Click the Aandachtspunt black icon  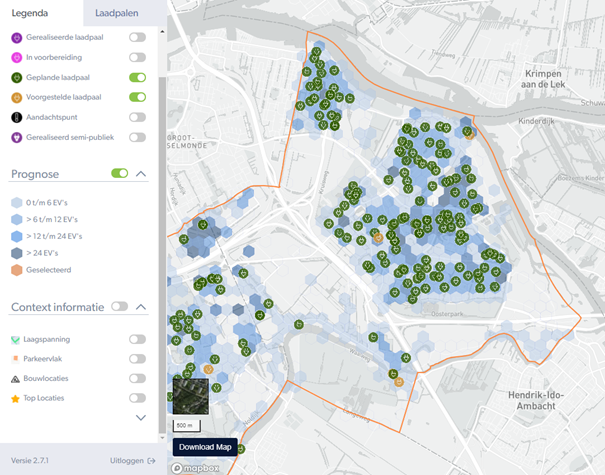(16, 117)
